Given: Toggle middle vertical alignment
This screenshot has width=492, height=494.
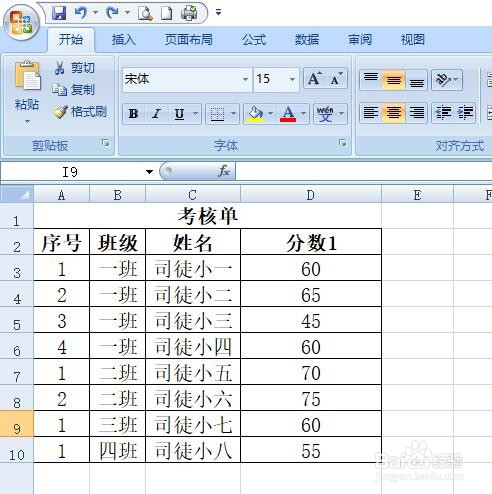Looking at the screenshot, I should click(394, 80).
